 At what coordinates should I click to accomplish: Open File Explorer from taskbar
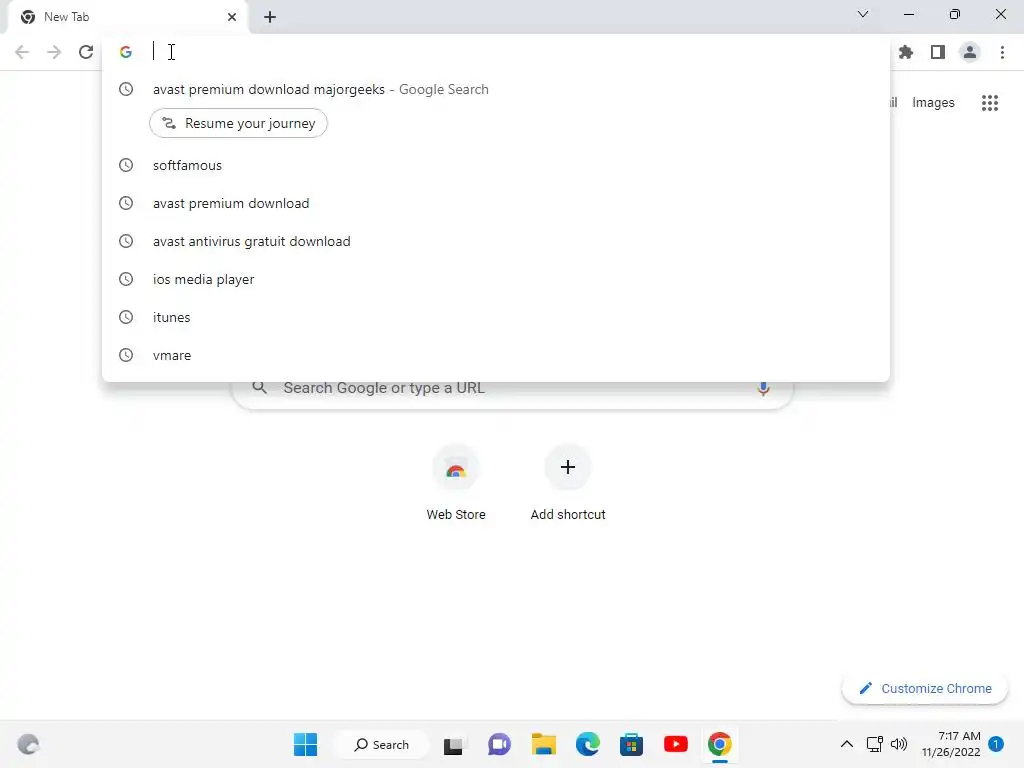click(x=543, y=744)
